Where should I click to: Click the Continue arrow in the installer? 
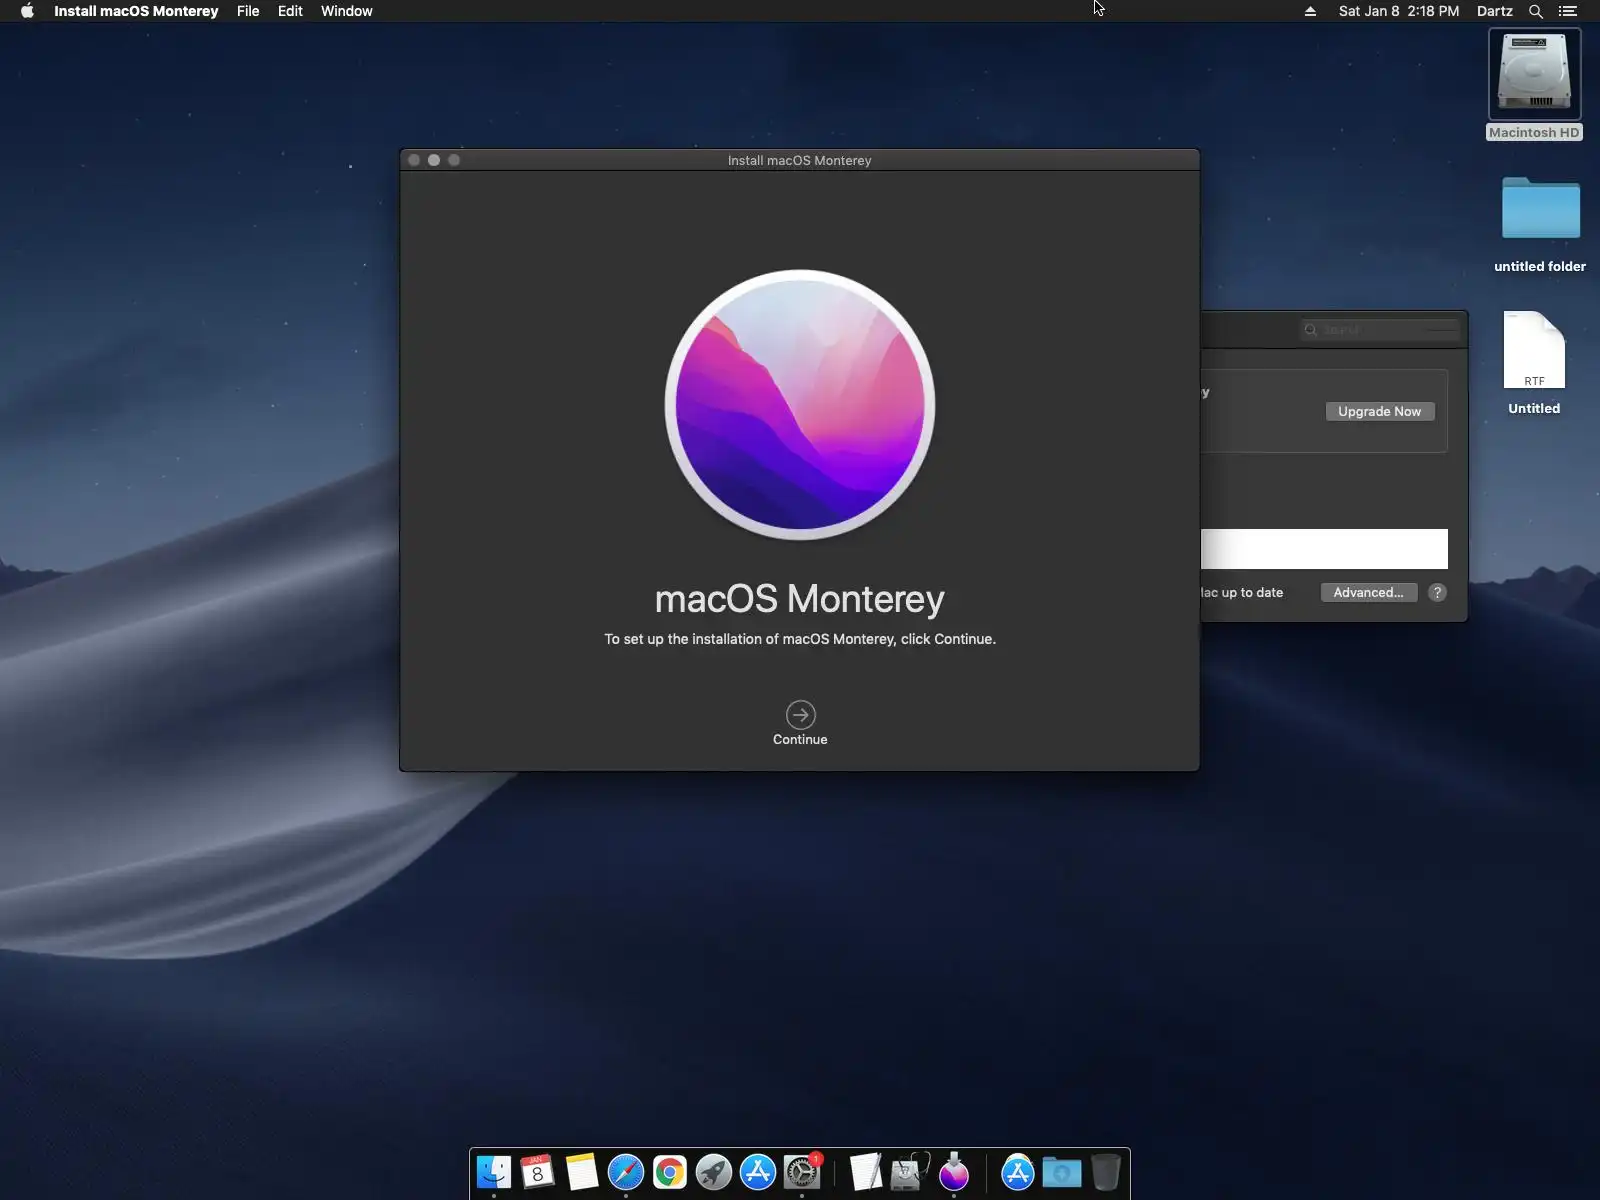tap(800, 715)
